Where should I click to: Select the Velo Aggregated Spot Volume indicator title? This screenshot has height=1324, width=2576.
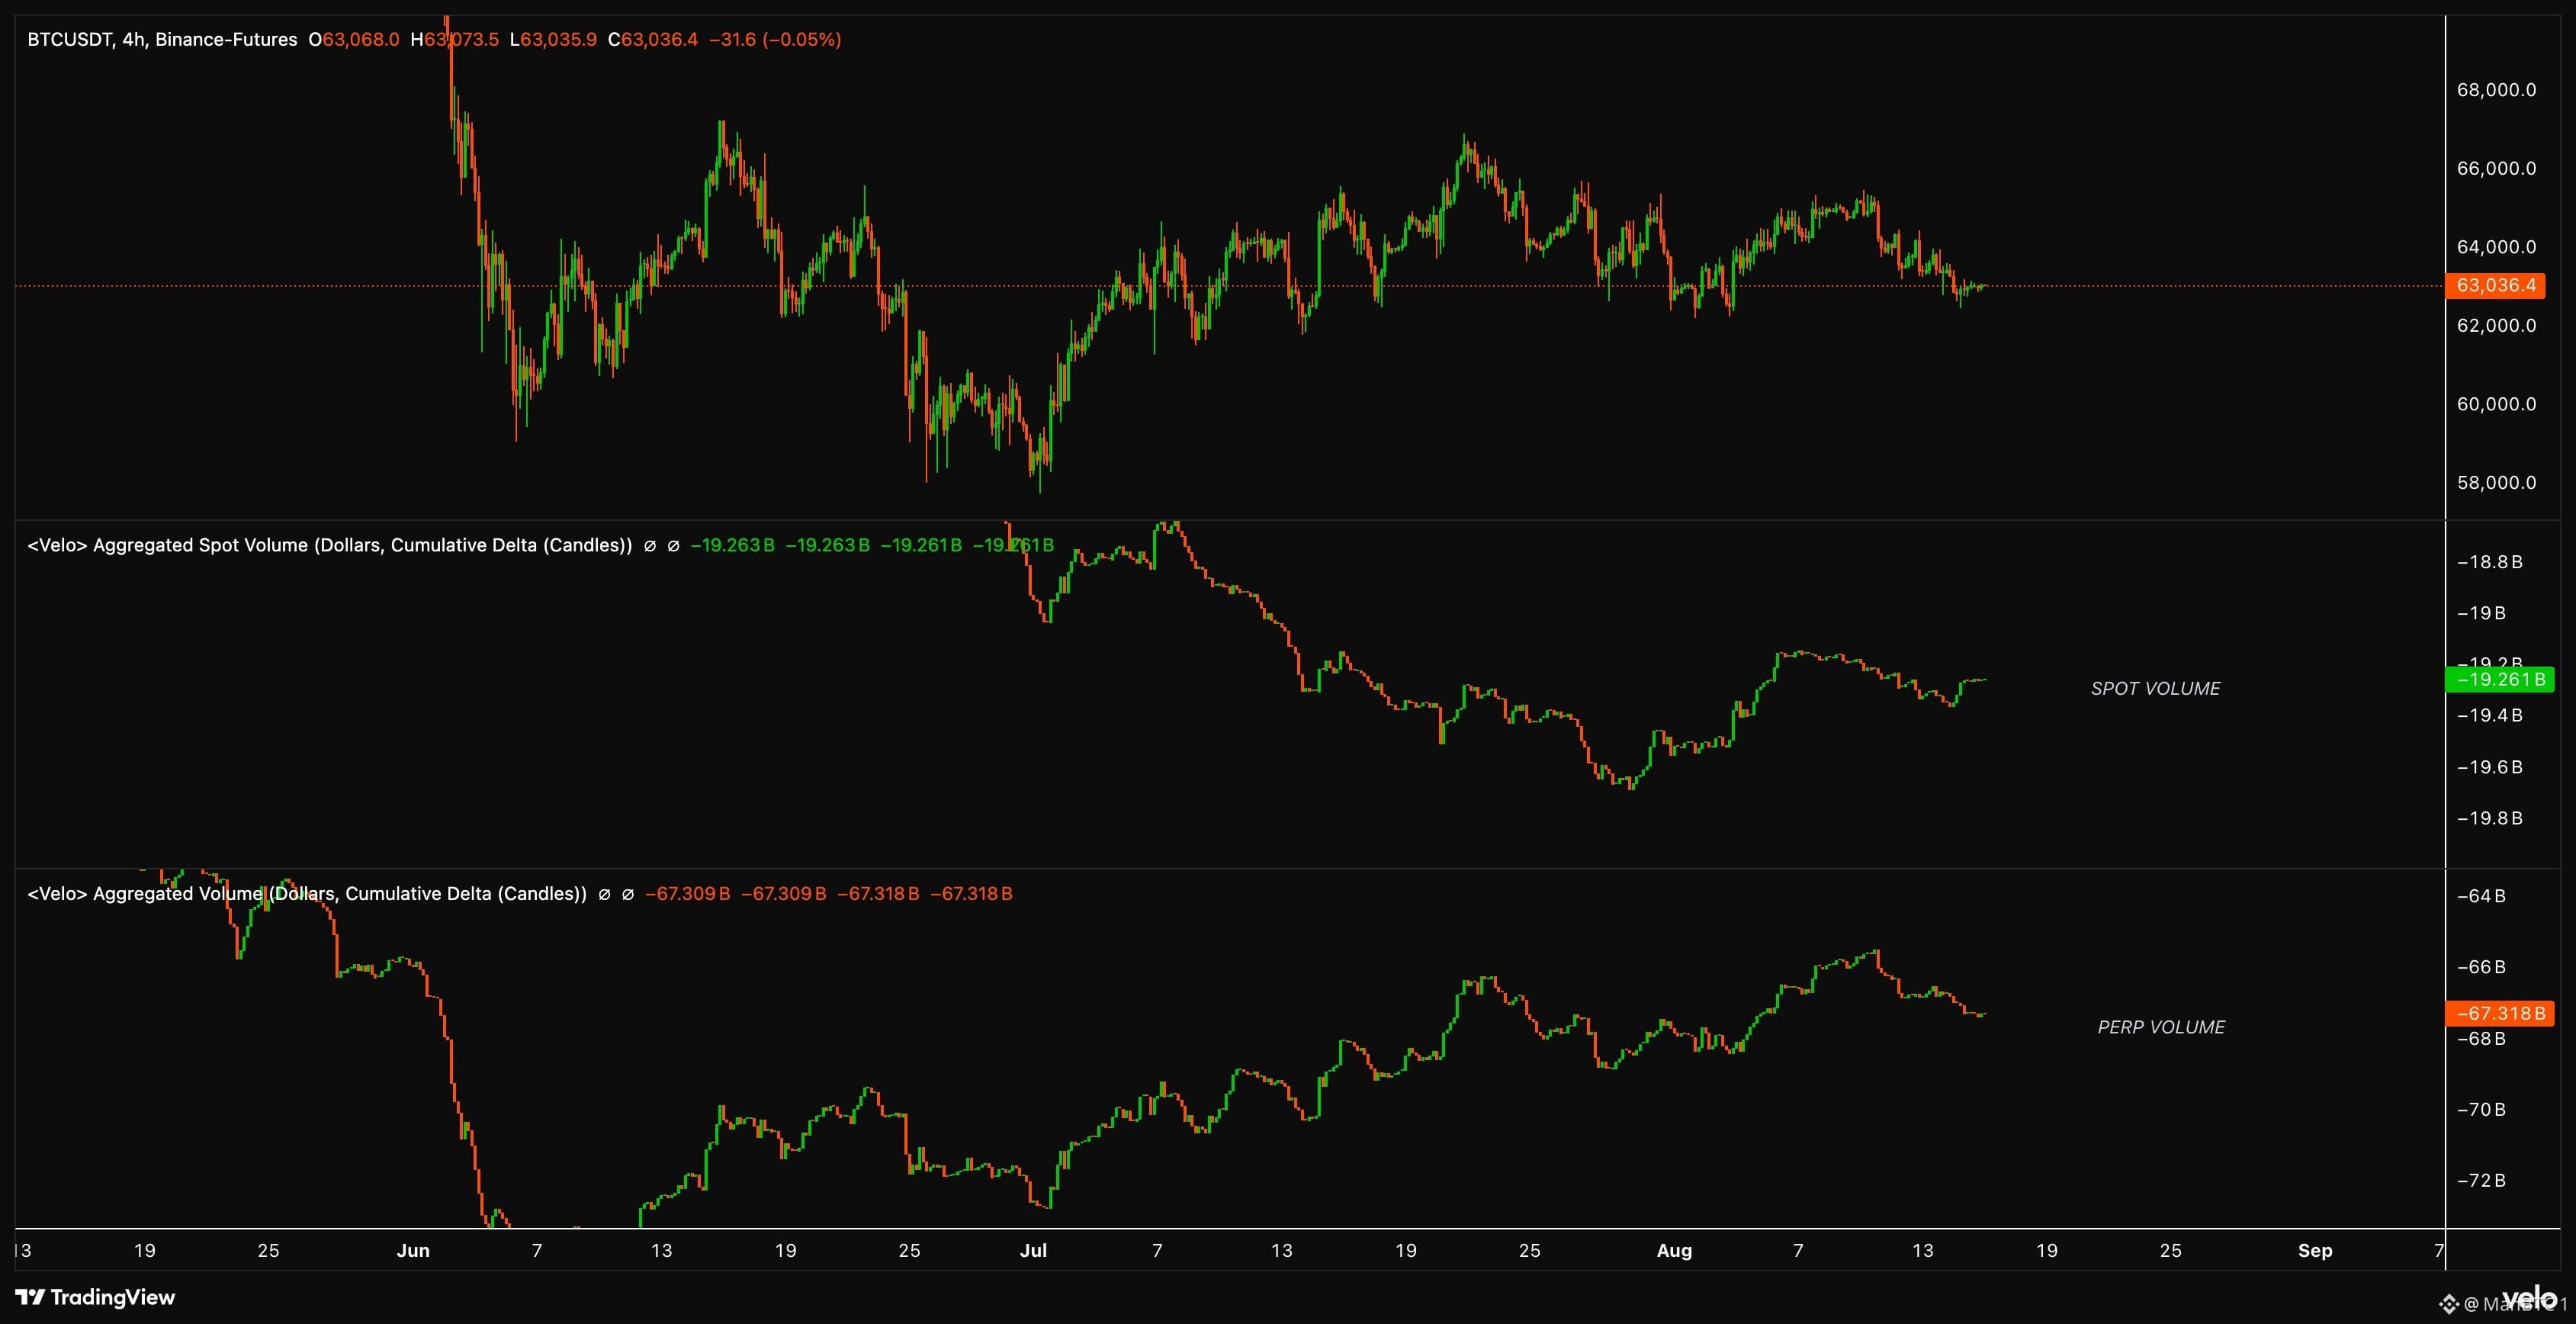(330, 545)
